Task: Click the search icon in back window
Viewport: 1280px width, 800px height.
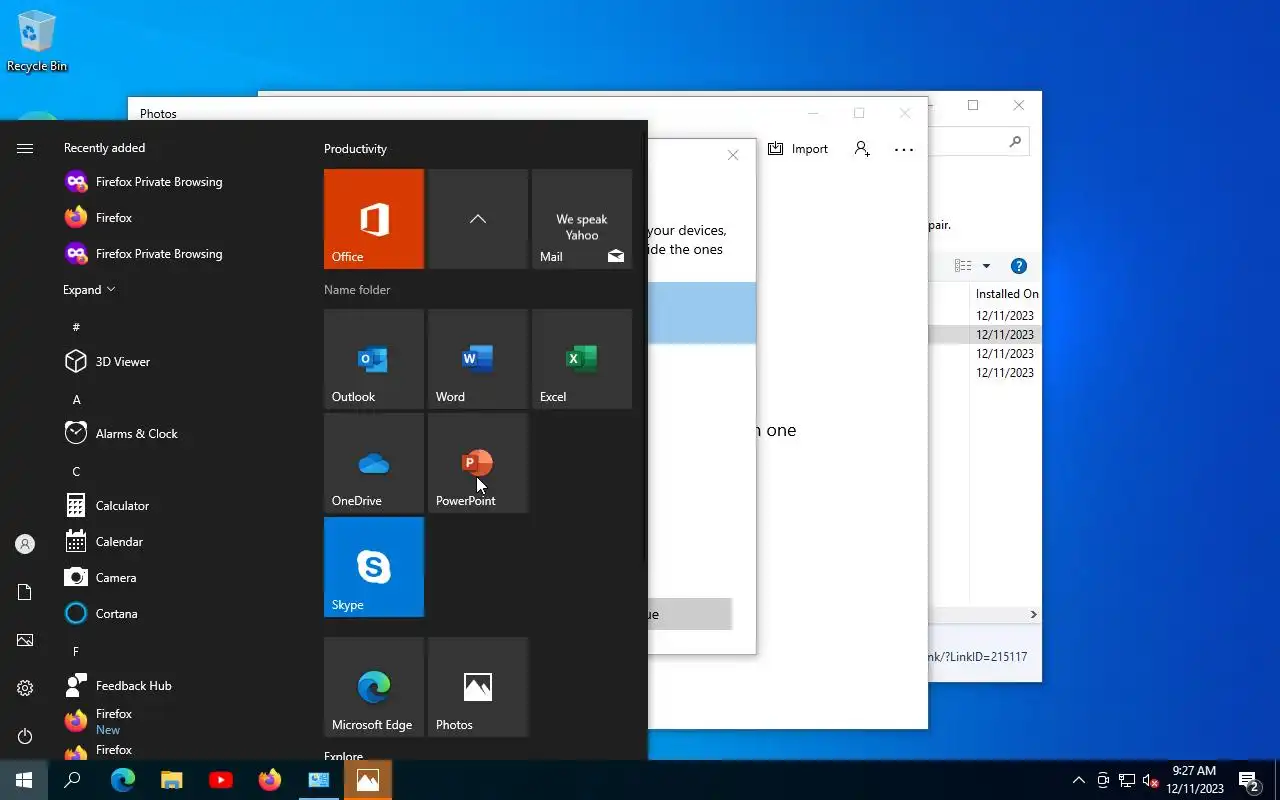Action: click(x=1015, y=142)
